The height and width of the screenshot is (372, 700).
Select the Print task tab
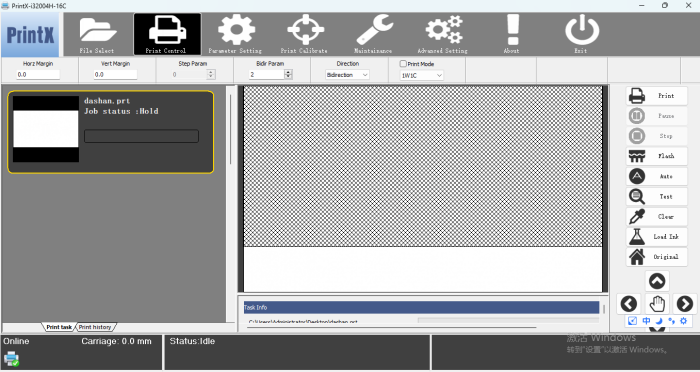[x=59, y=327]
